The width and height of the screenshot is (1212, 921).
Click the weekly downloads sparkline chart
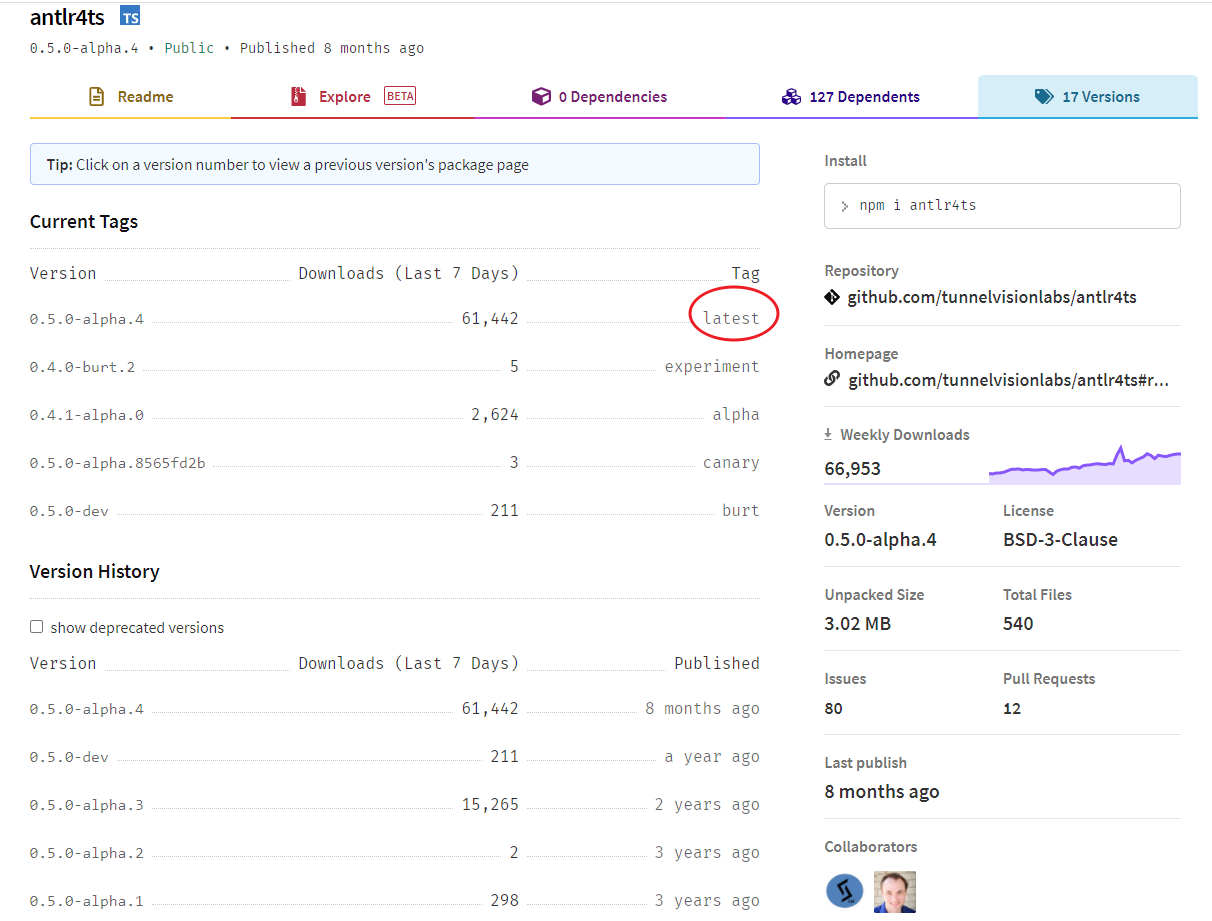1084,465
